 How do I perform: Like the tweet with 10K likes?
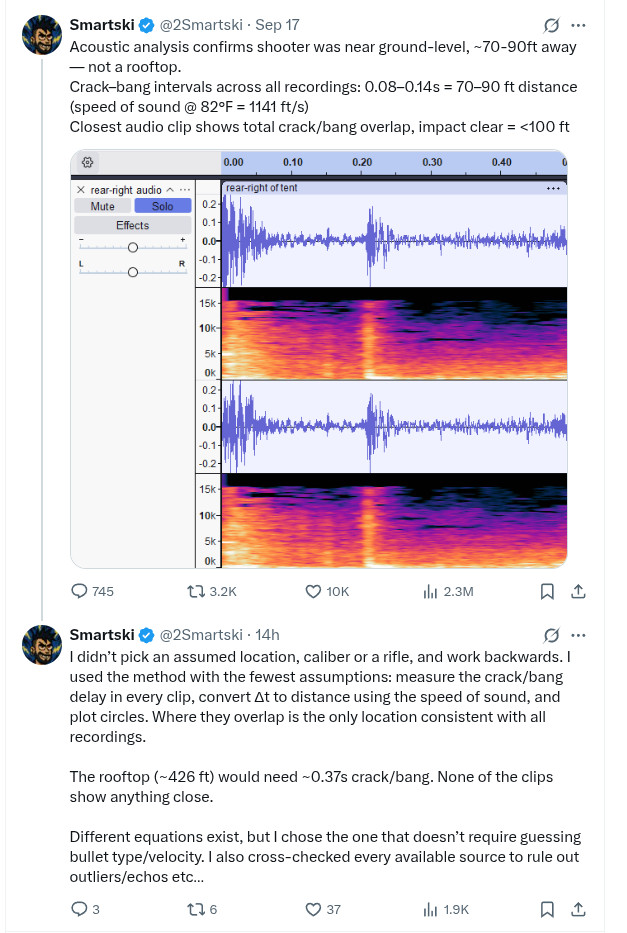(312, 591)
